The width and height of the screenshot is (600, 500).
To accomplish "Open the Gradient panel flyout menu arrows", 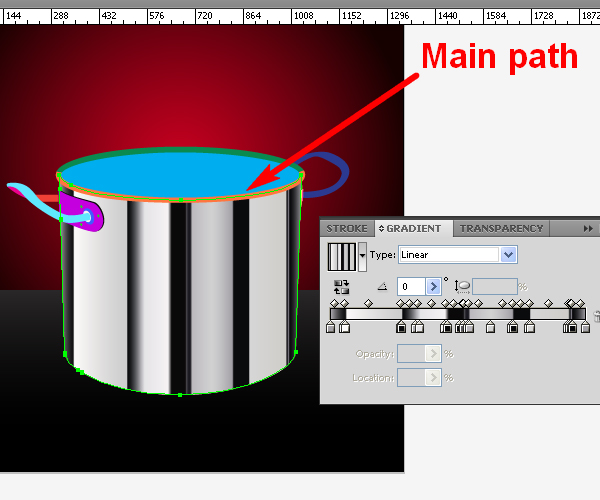I will pos(588,228).
